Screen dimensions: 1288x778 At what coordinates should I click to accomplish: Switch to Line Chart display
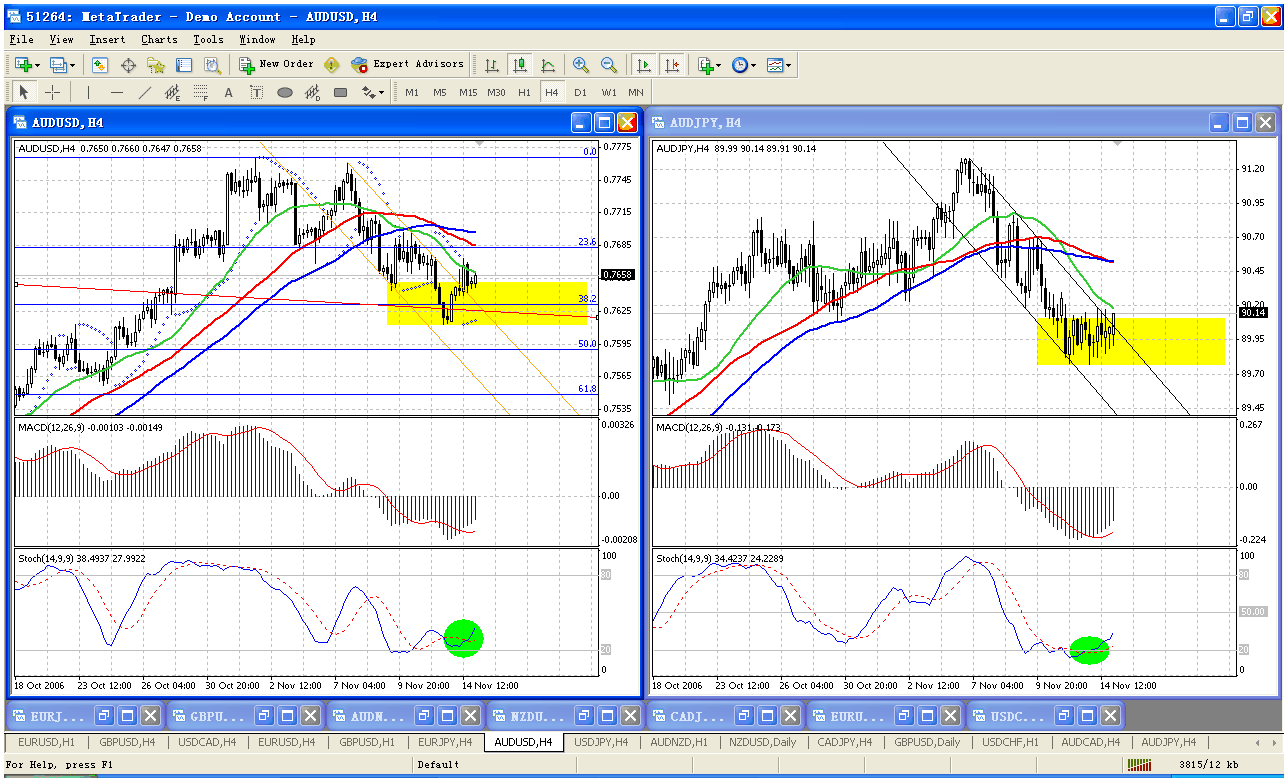pyautogui.click(x=548, y=65)
